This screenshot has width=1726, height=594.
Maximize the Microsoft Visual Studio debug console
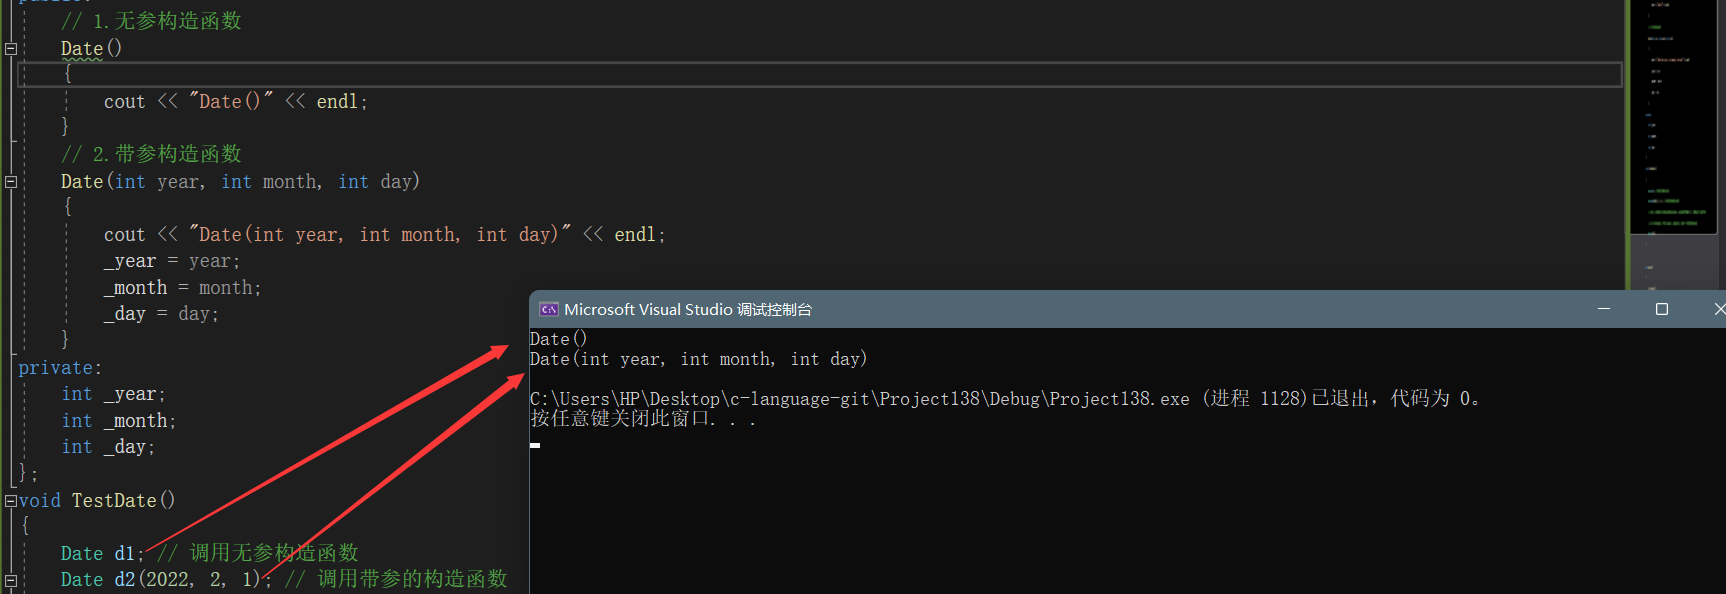click(x=1662, y=309)
